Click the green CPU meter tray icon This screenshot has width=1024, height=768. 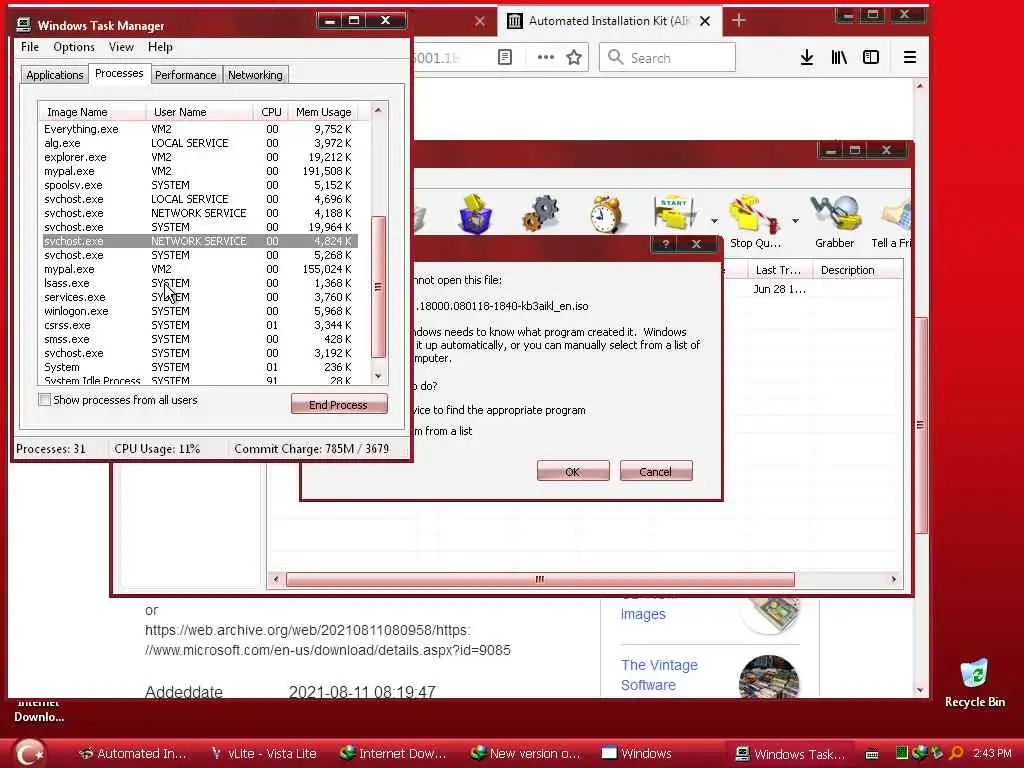[902, 753]
